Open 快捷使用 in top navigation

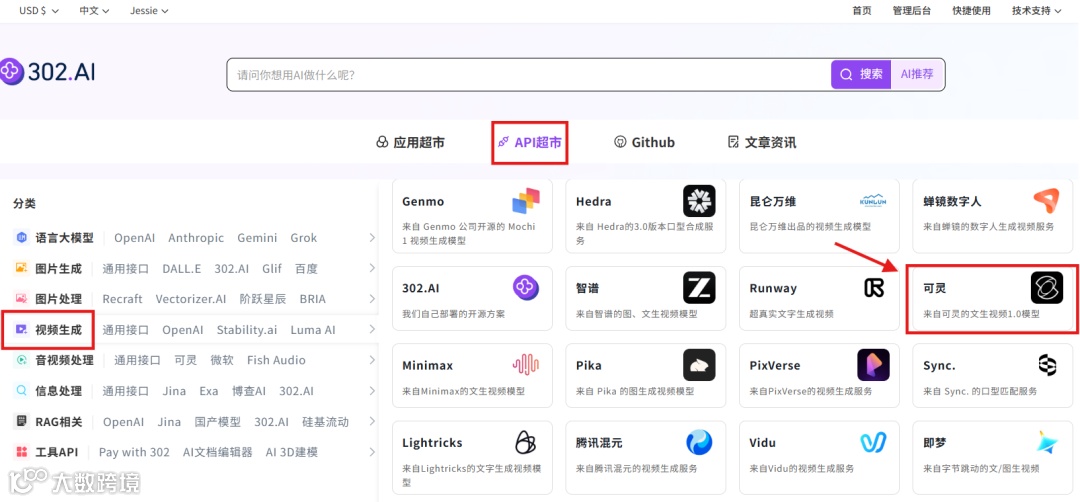click(x=971, y=10)
